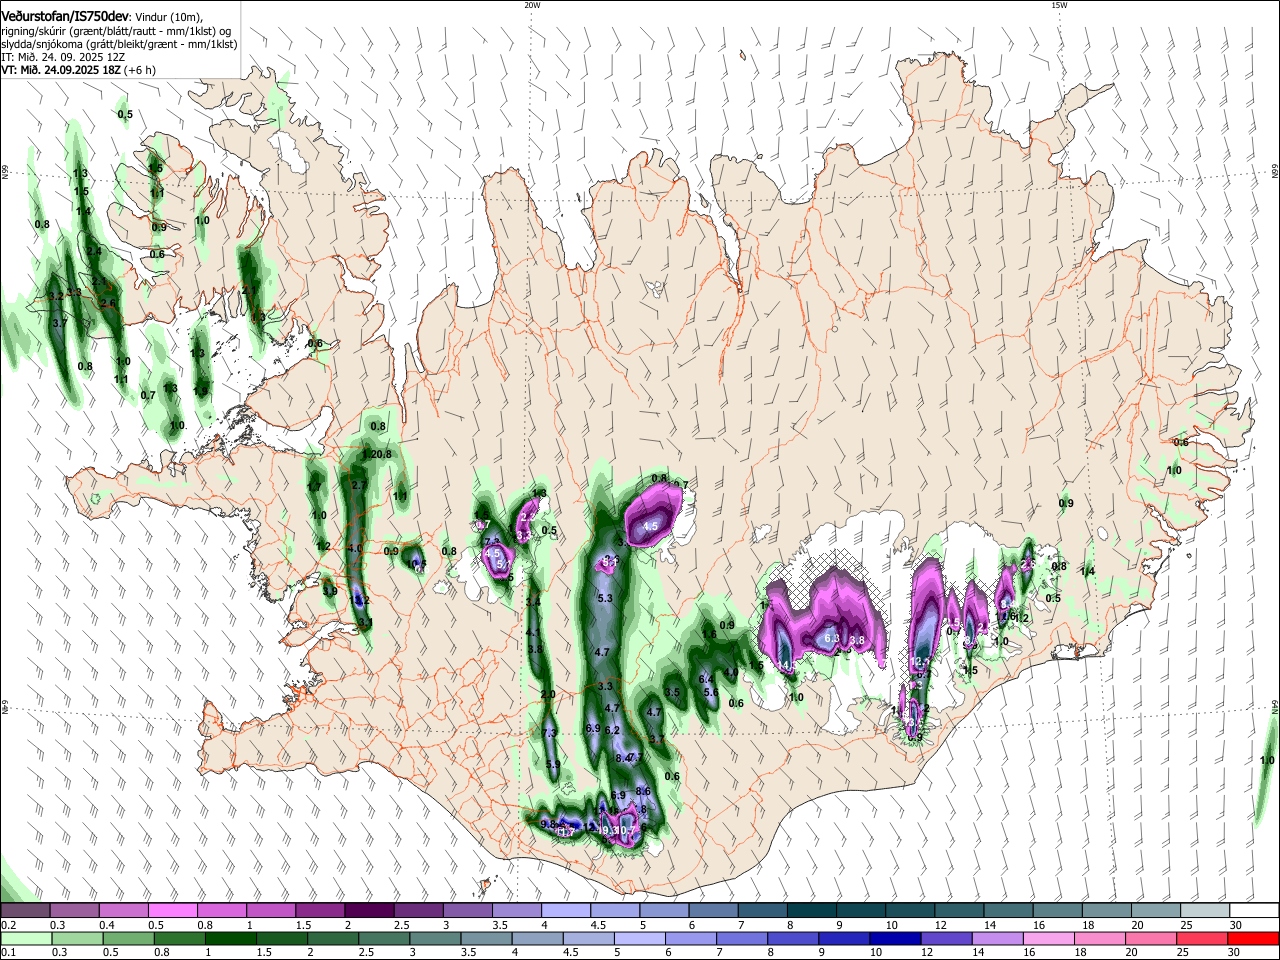
Task: Pick the white snow swatch above label 30
Action: pos(1255,911)
